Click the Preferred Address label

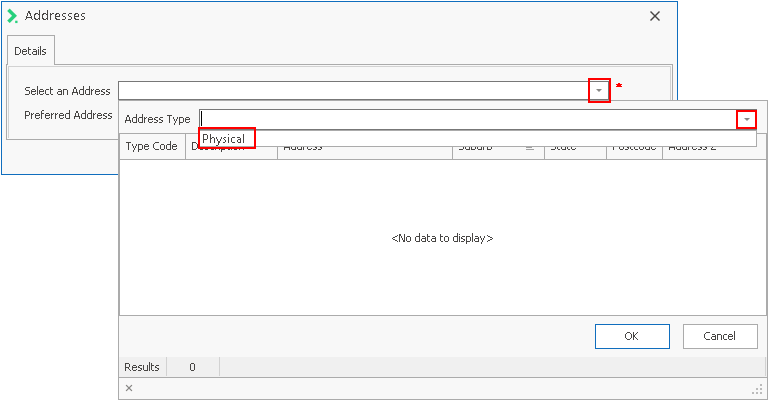(68, 115)
